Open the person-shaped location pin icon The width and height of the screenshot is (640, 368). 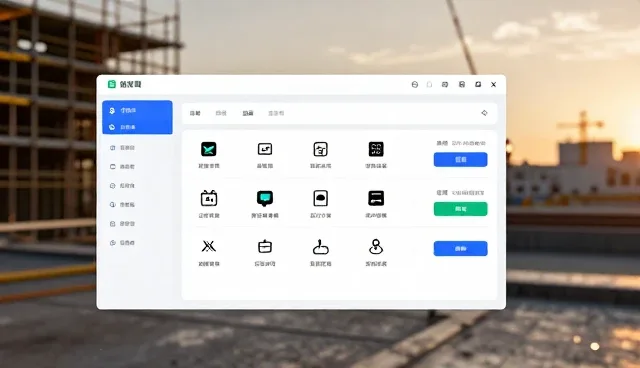pos(376,246)
